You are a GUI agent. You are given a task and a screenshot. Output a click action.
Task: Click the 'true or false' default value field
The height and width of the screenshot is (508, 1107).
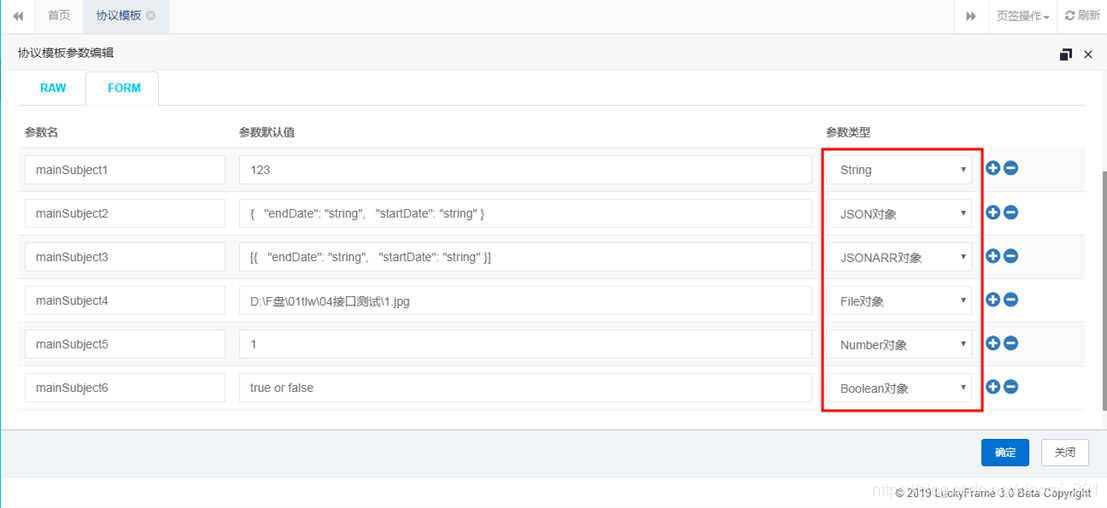pyautogui.click(x=525, y=387)
